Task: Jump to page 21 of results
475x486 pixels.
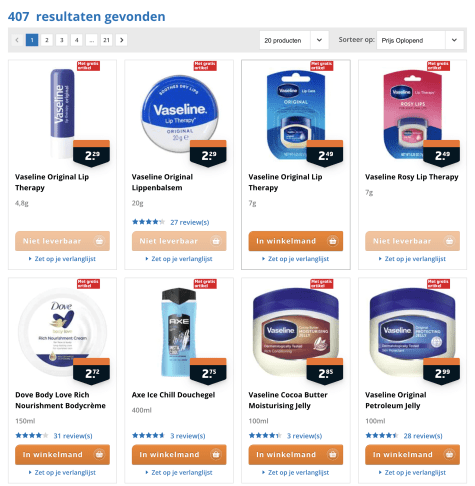Action: 106,40
